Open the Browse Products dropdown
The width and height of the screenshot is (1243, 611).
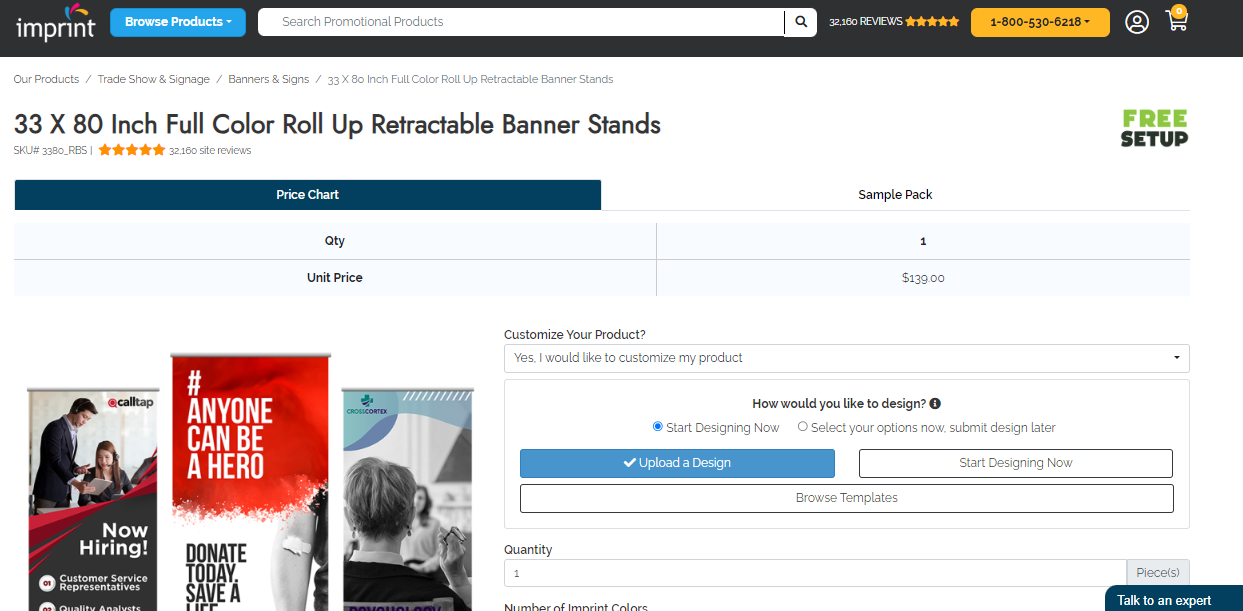click(x=178, y=22)
